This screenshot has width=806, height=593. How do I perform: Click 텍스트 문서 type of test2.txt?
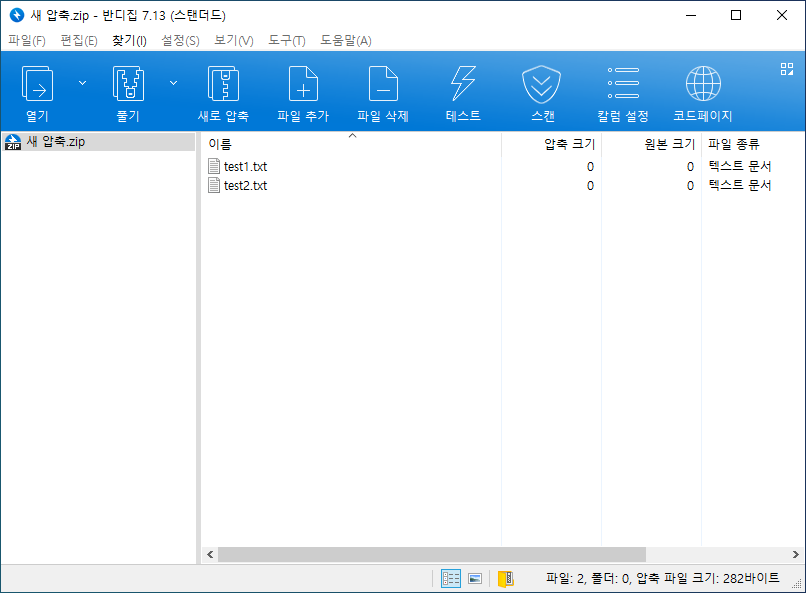740,185
